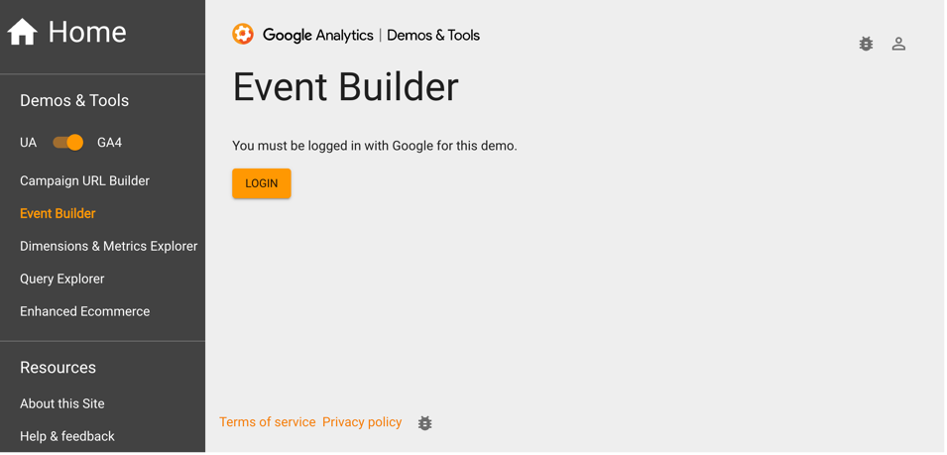The width and height of the screenshot is (947, 455).
Task: Open the Privacy policy link
Action: 362,422
